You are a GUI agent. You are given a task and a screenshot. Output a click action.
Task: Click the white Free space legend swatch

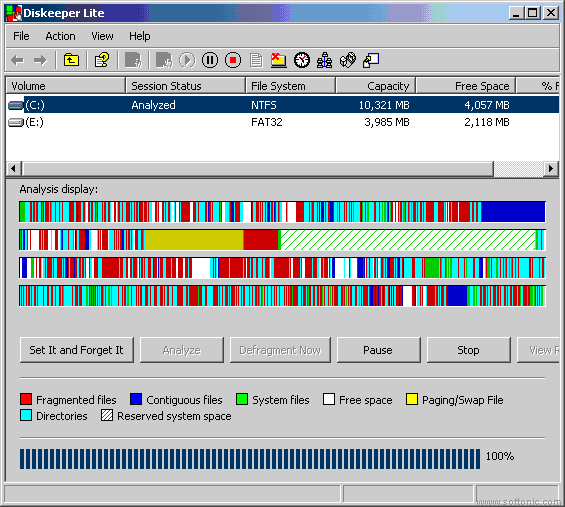[329, 399]
